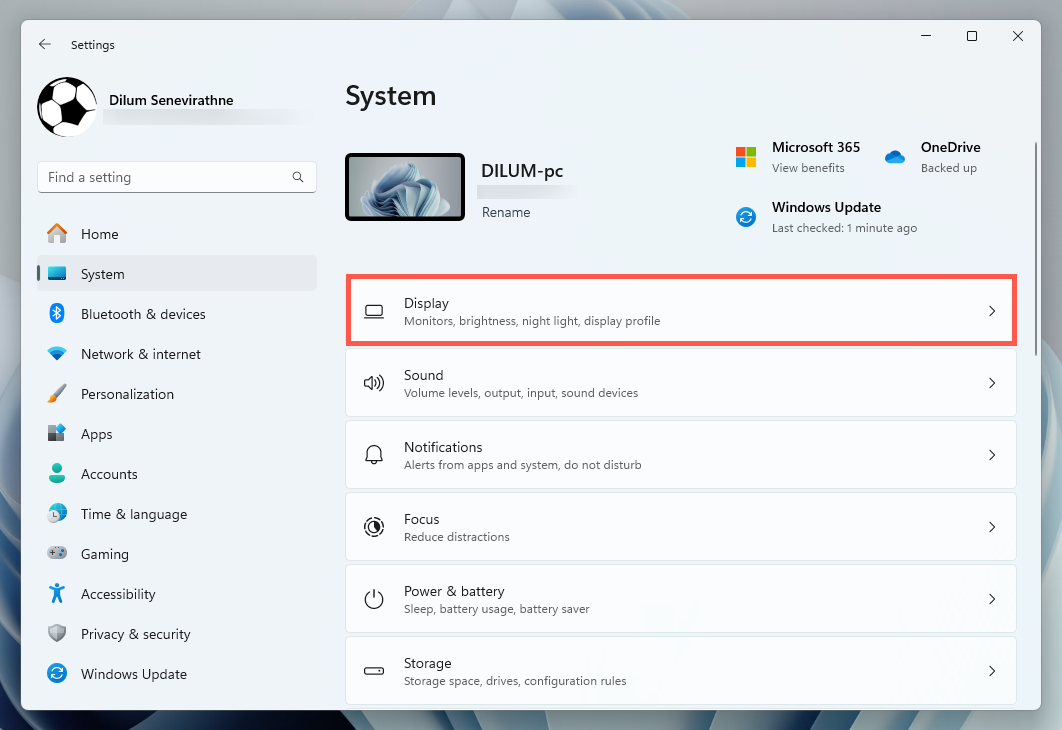
Task: Expand the Storage row chevron
Action: point(992,671)
